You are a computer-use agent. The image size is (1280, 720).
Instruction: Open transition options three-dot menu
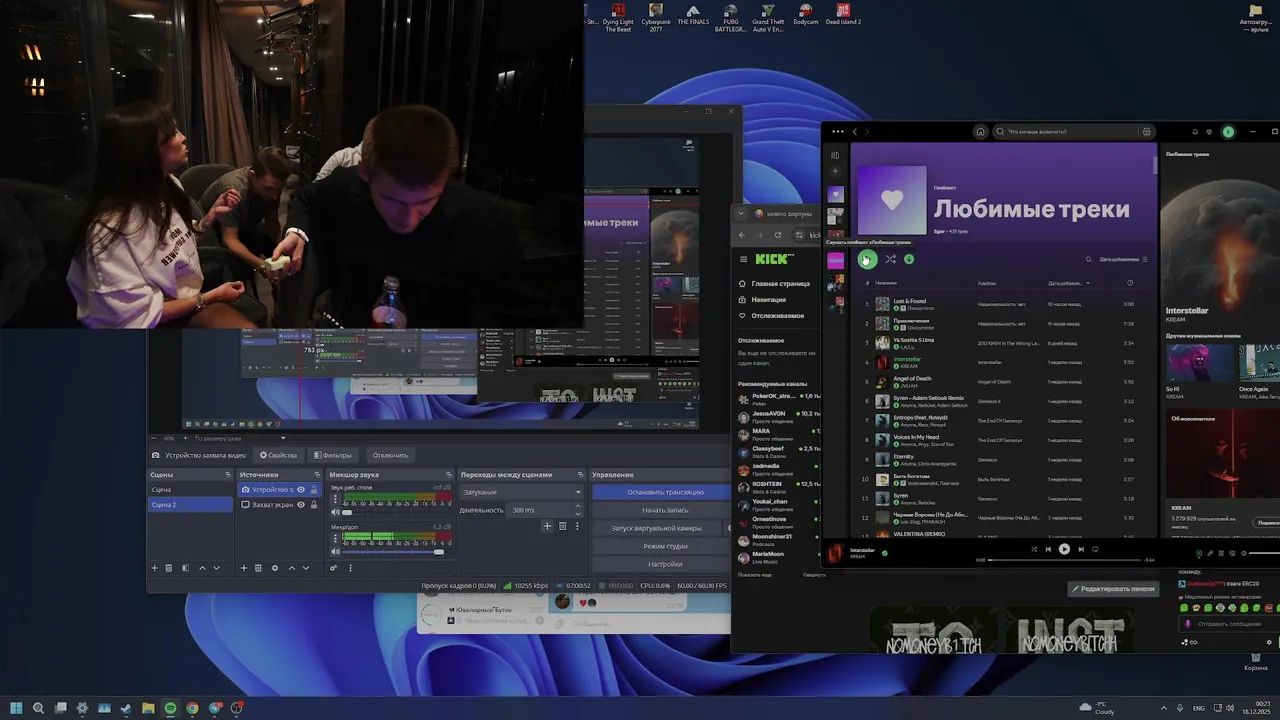[x=576, y=526]
